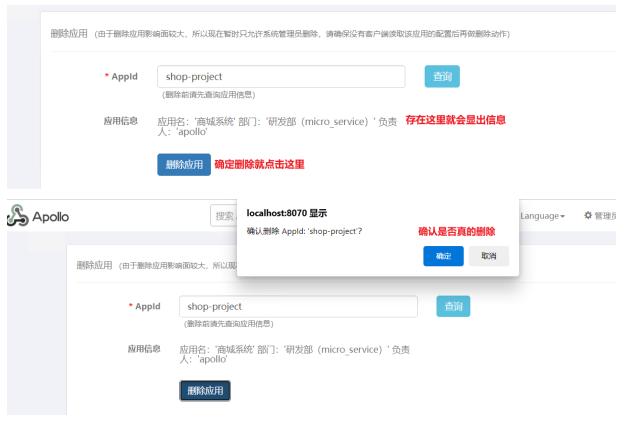Click the search box in Apollo header
Image resolution: width=642 pixels, height=423 pixels.
click(224, 216)
